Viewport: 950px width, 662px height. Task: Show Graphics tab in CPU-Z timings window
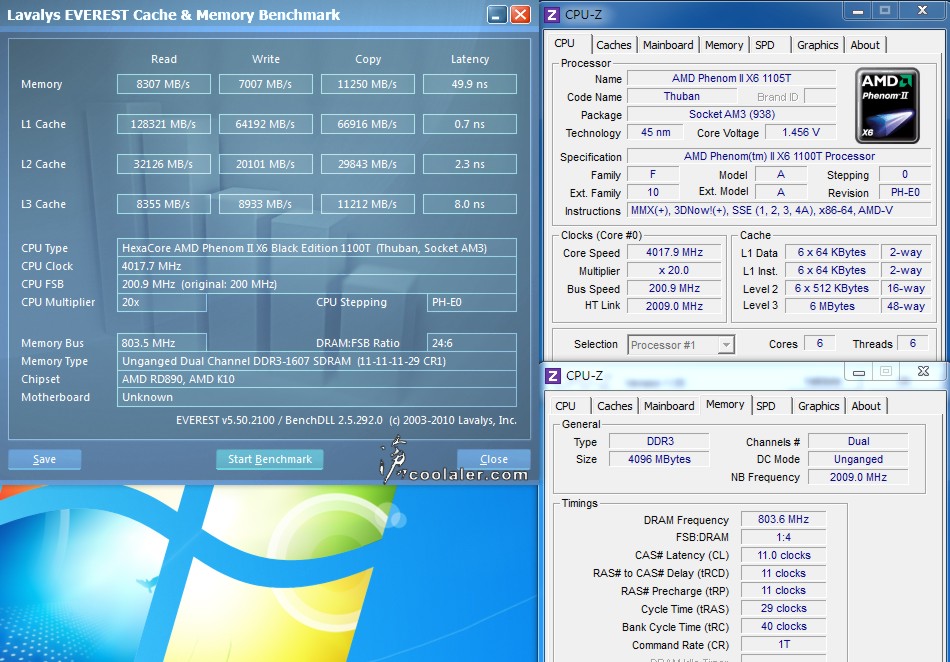point(819,406)
